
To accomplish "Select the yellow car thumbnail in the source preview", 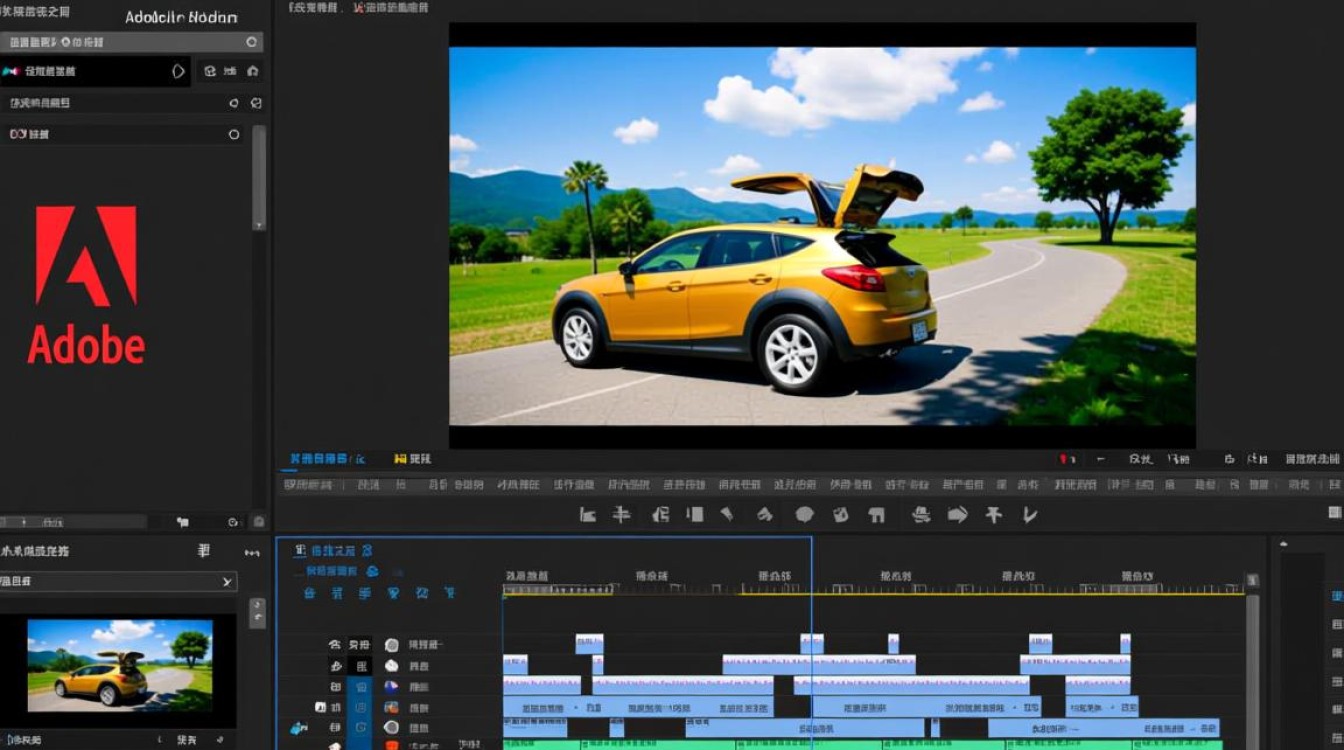I will [x=120, y=665].
